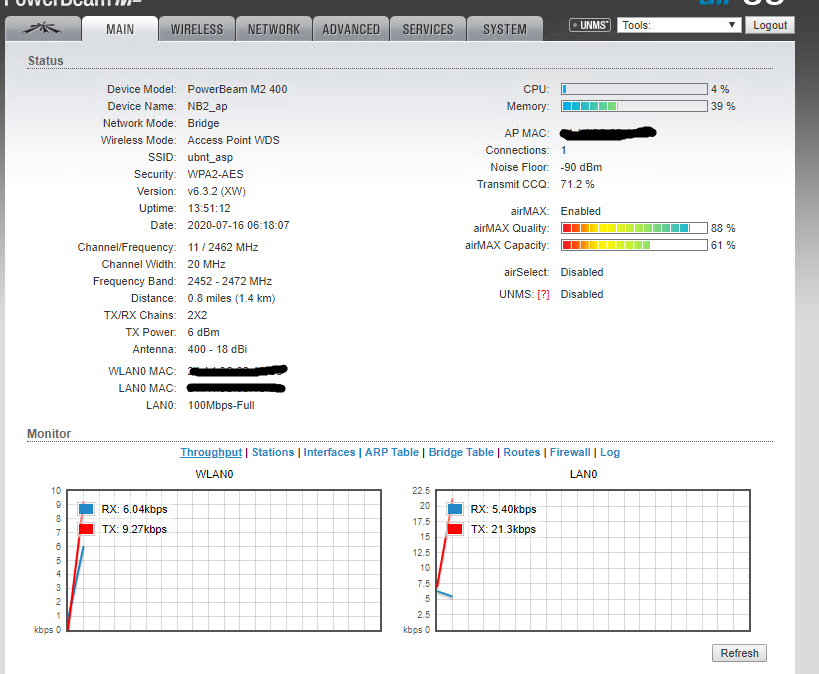Open the Ubiquiti logo tab

coord(43,29)
